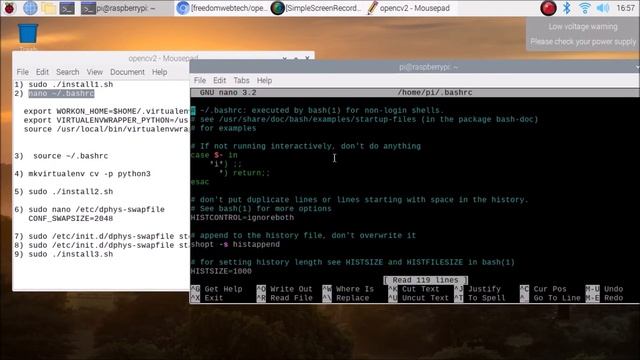640x360 pixels.
Task: Launch the web browser globe icon
Action: coord(30,8)
